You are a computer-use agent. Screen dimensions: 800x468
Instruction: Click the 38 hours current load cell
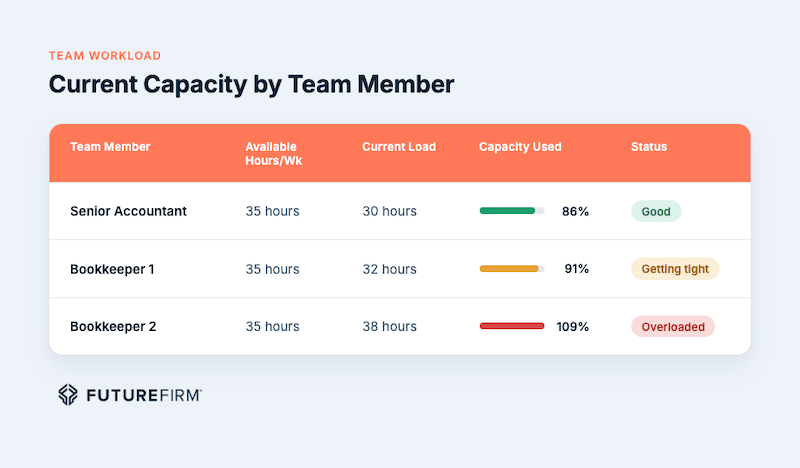389,327
